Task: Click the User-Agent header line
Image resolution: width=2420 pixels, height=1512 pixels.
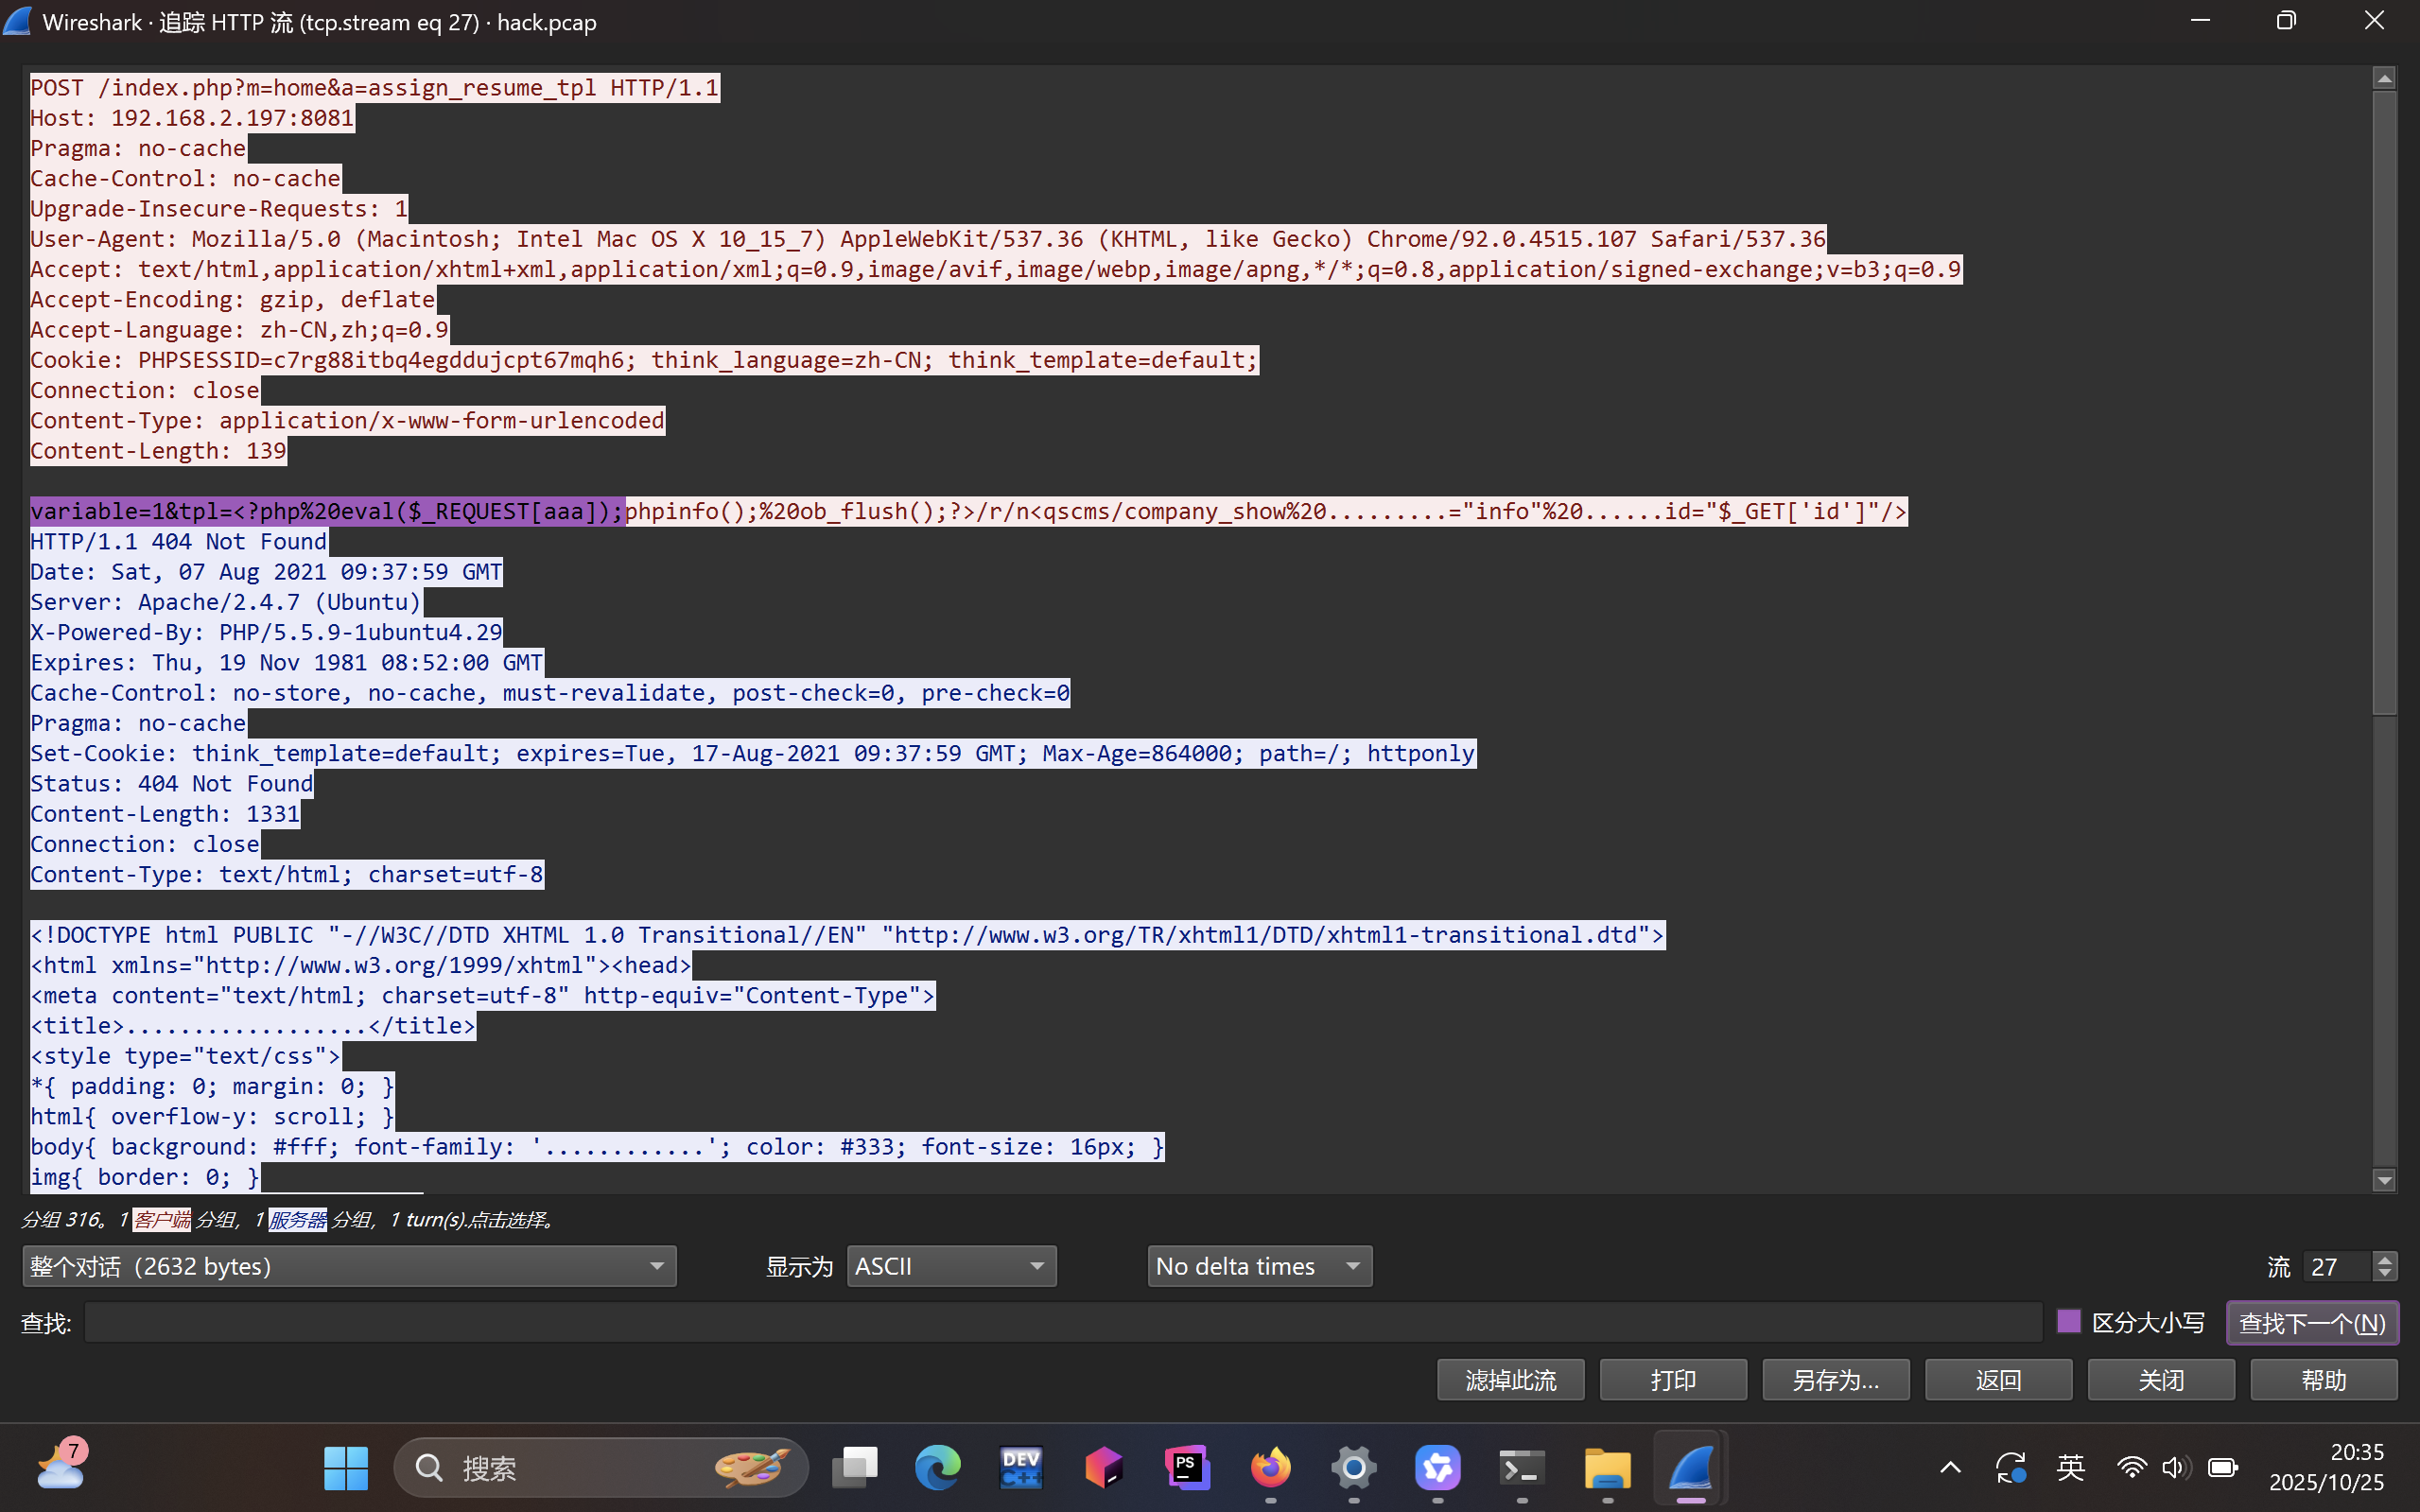Action: [x=928, y=239]
